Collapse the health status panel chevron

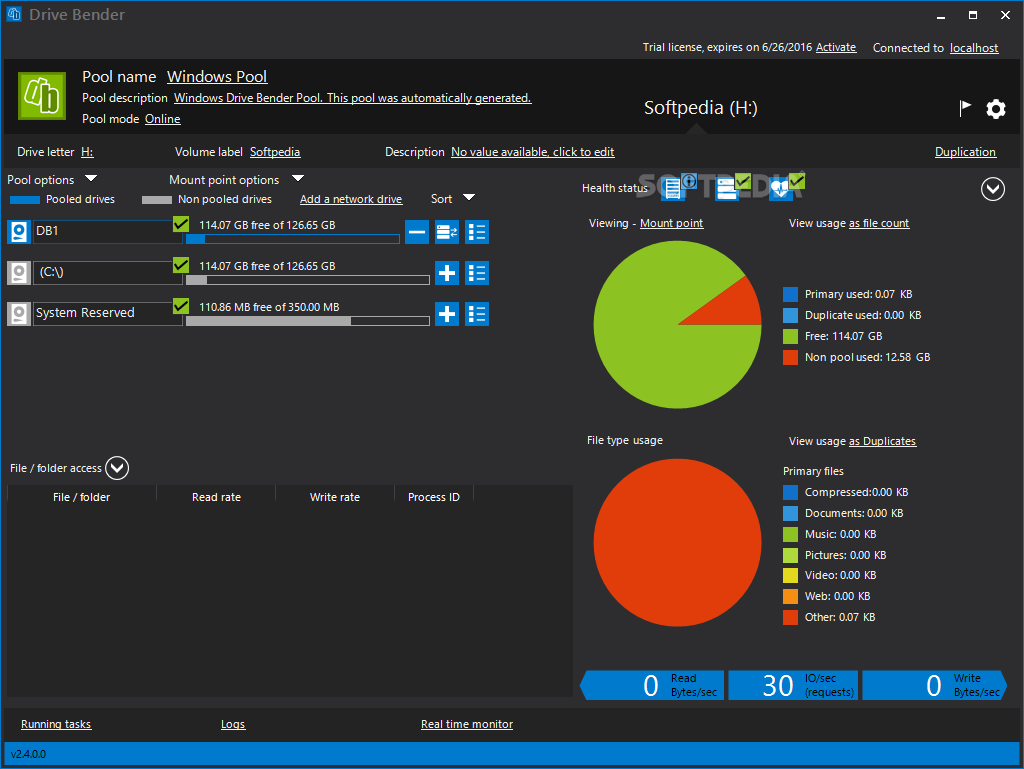point(993,189)
